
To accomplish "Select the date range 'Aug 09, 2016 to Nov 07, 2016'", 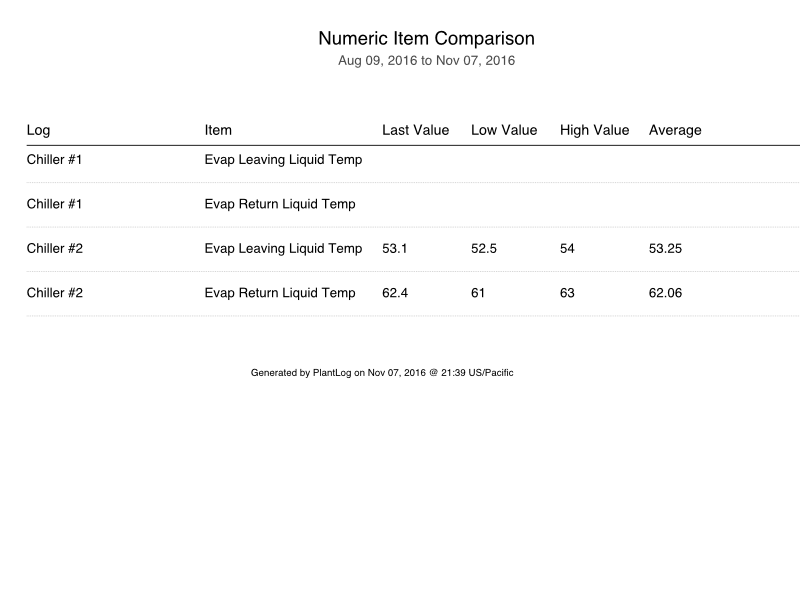I will click(x=427, y=61).
